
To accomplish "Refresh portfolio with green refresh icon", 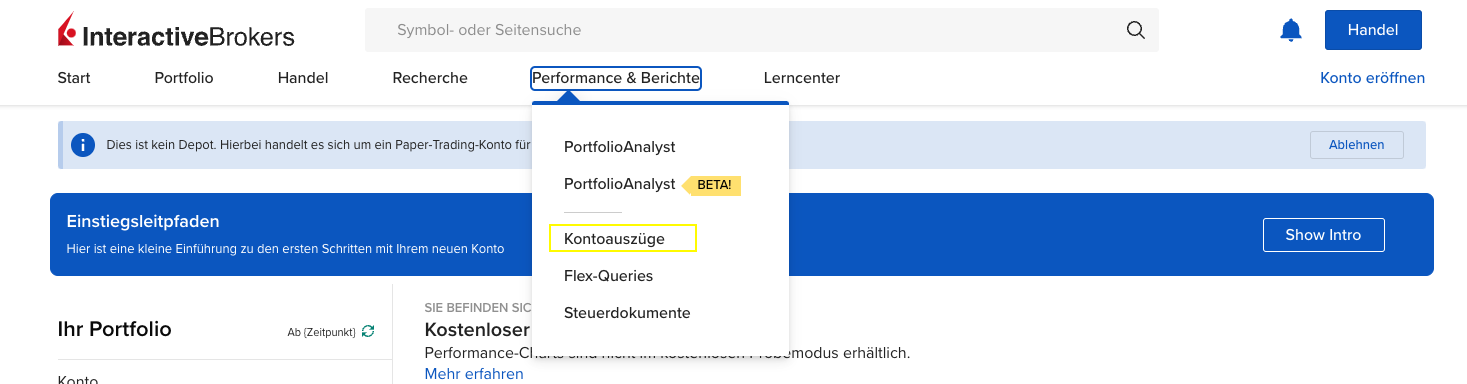I will click(368, 331).
